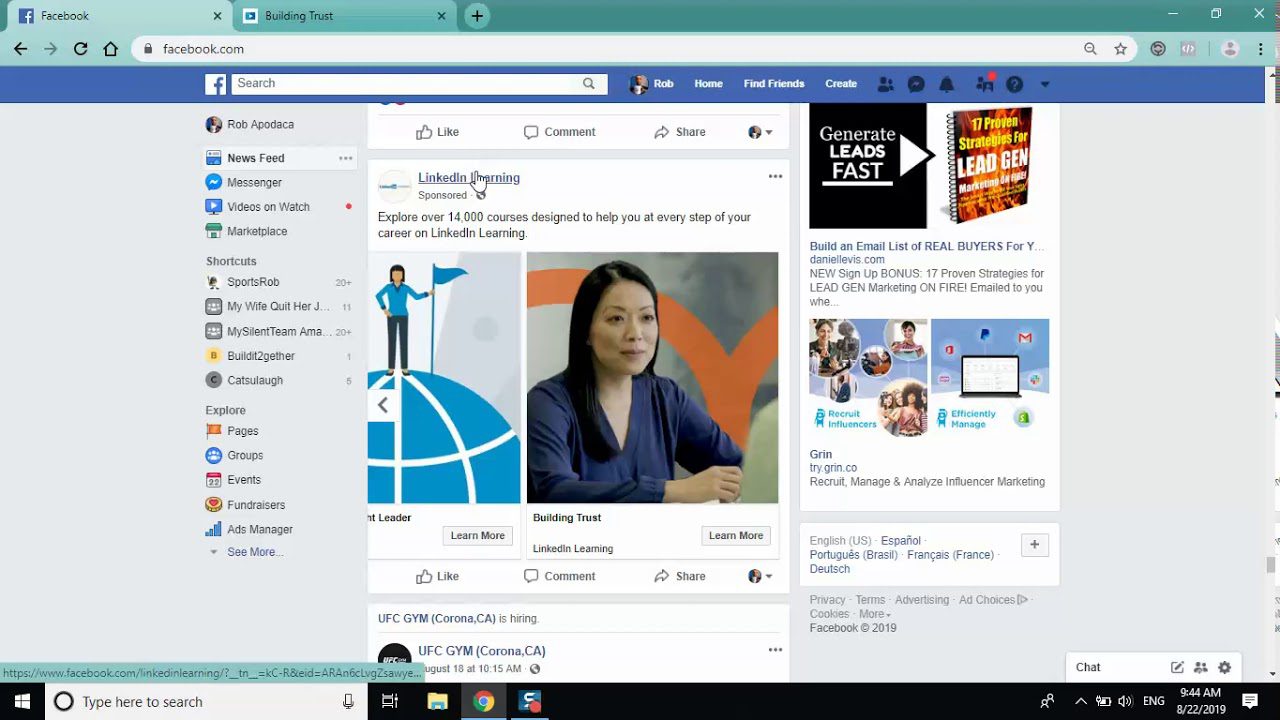
Task: Open the Friend Requests icon
Action: (x=885, y=84)
